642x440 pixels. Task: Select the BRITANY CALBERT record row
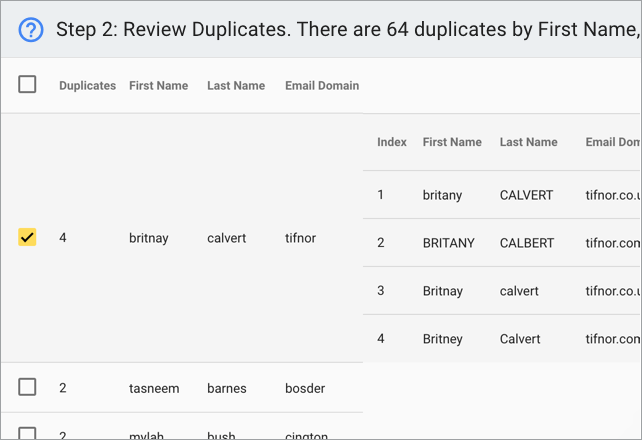pos(502,243)
